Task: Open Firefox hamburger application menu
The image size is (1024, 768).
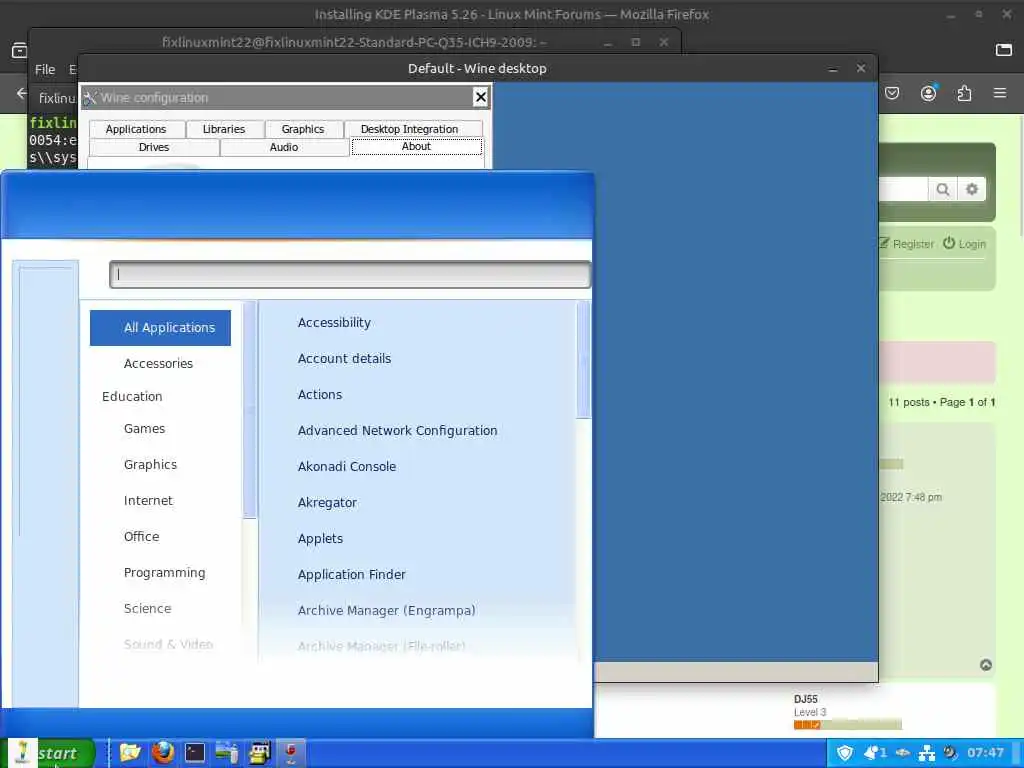Action: [x=1000, y=93]
